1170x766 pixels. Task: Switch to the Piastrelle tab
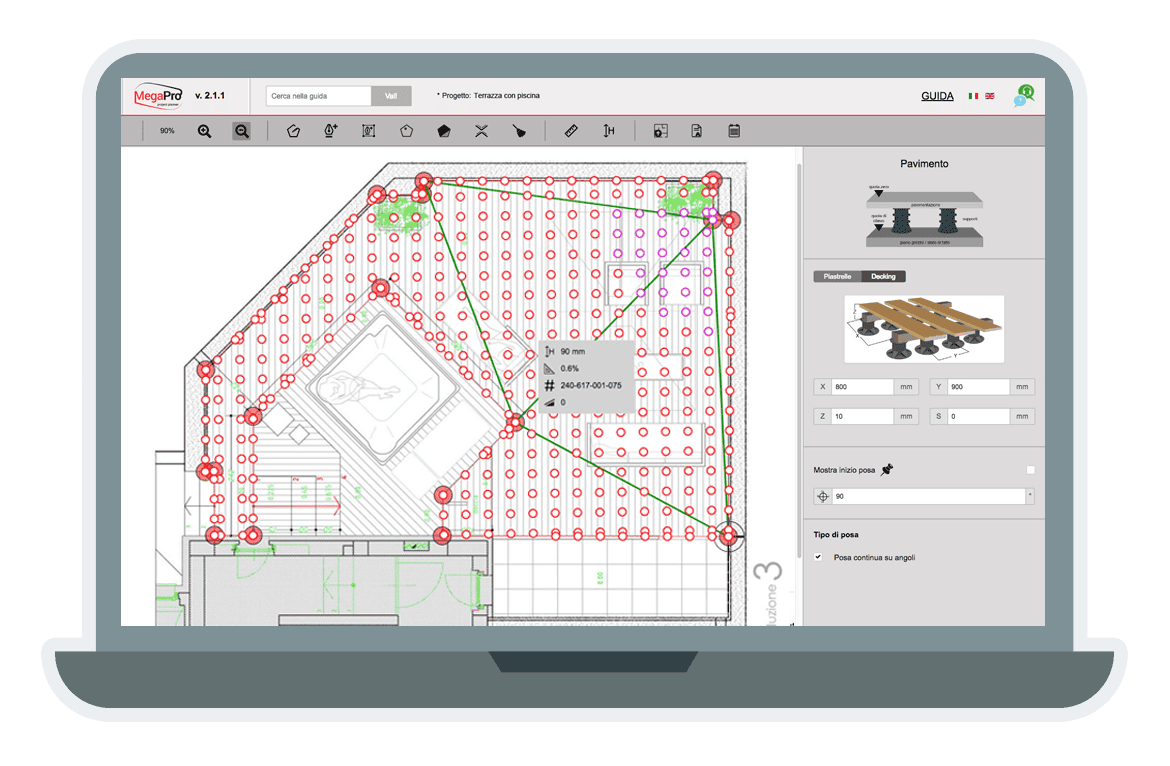(x=837, y=277)
